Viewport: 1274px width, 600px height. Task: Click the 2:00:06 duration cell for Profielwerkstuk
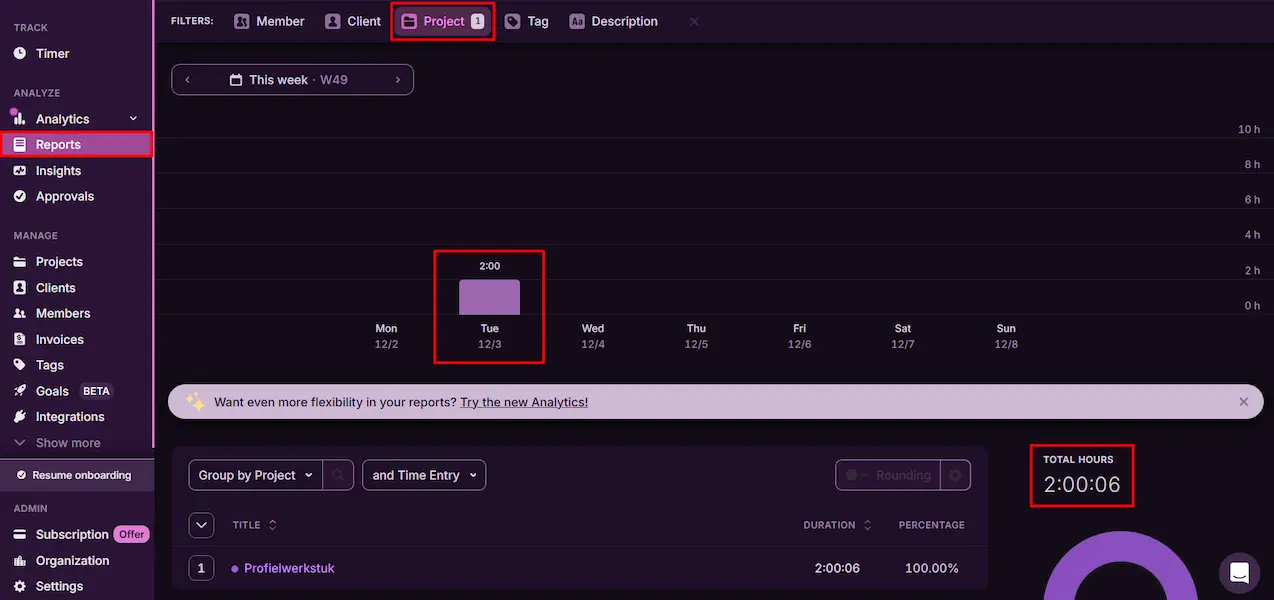pos(837,568)
